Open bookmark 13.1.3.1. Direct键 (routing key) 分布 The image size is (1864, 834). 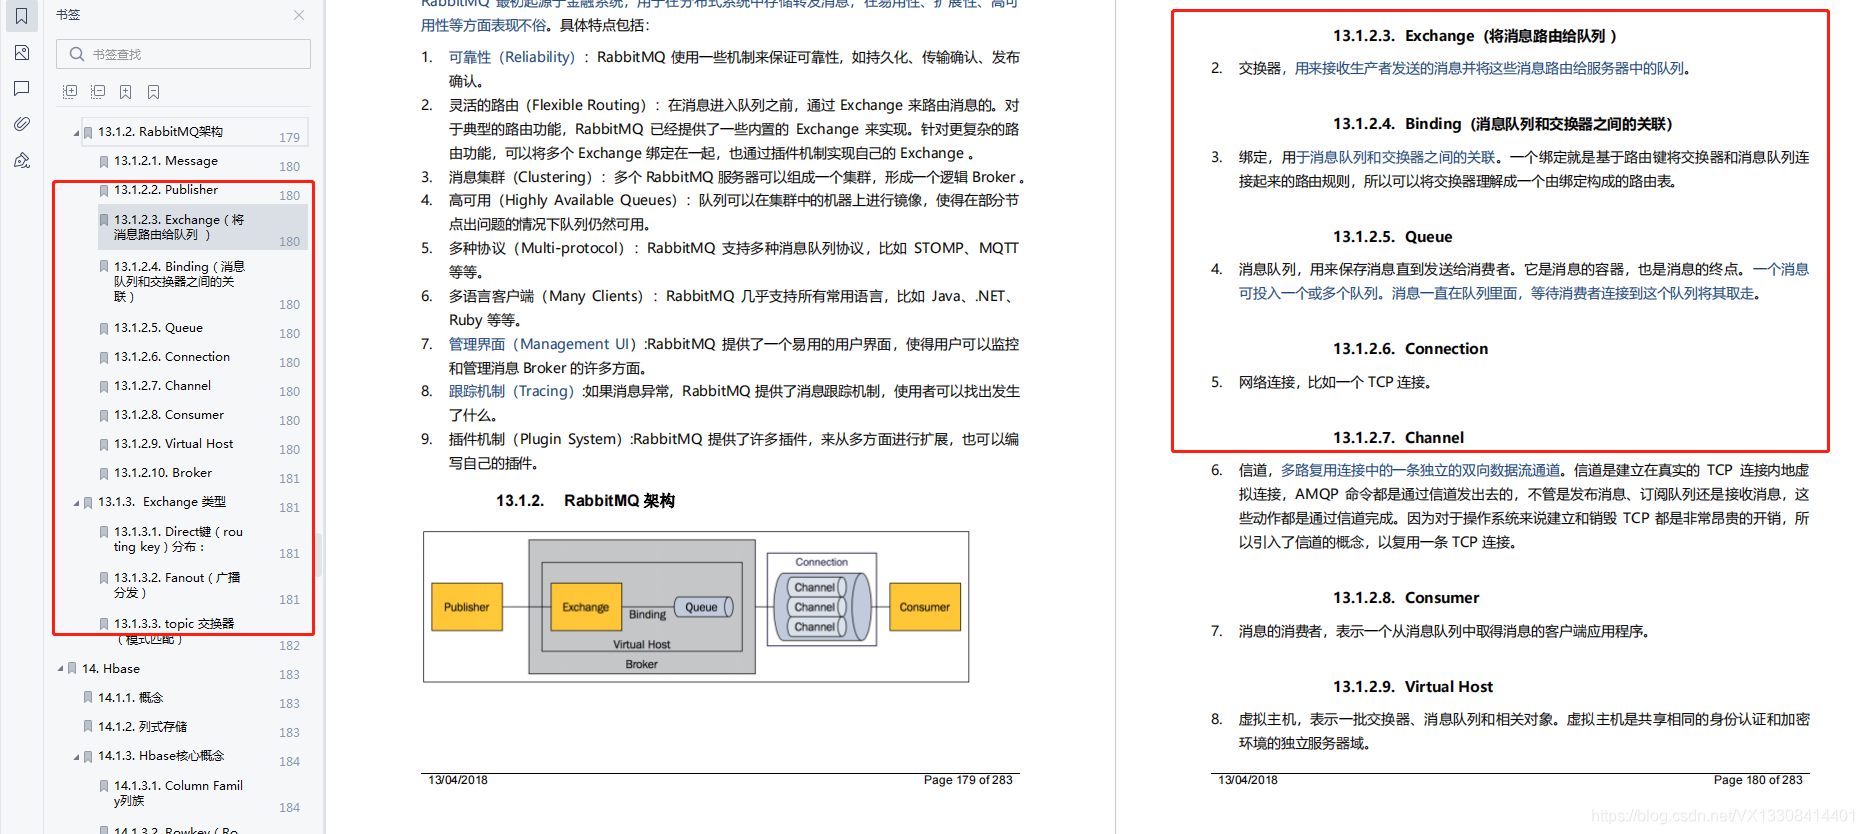tap(178, 539)
